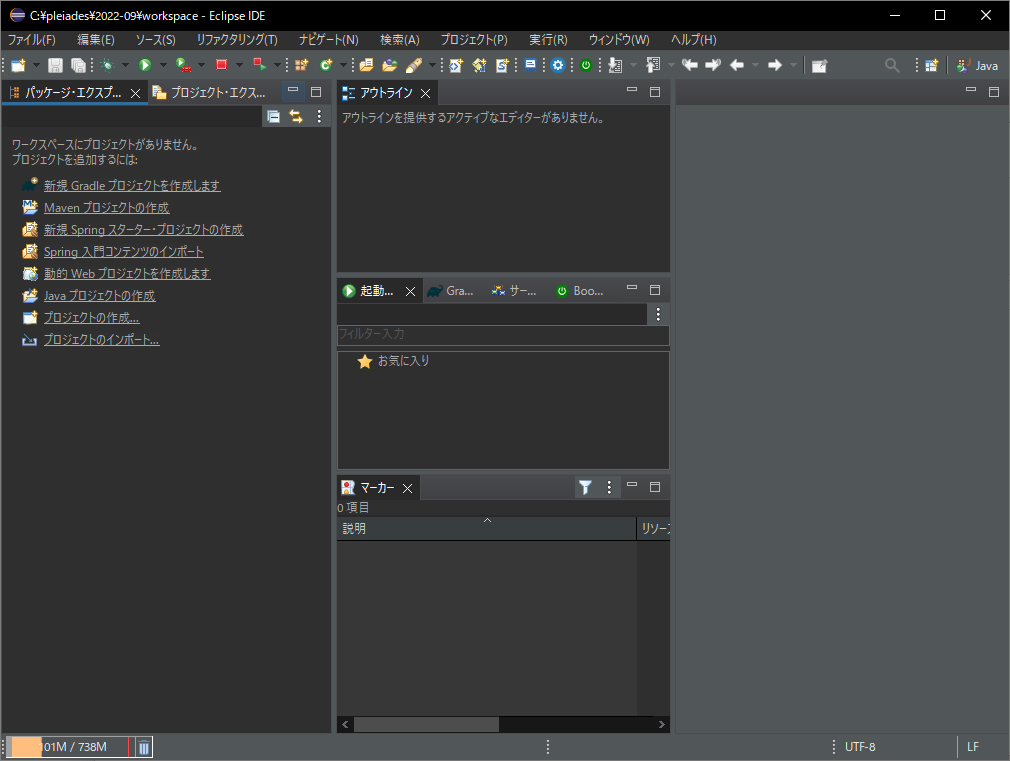Click the run-with-red-toolbox external tools icon

pyautogui.click(x=184, y=65)
